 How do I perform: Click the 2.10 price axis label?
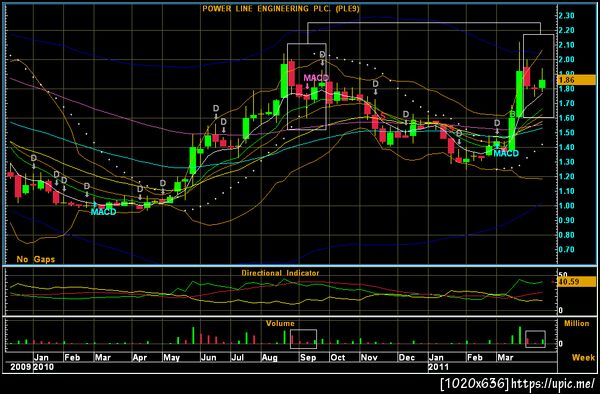(x=566, y=45)
